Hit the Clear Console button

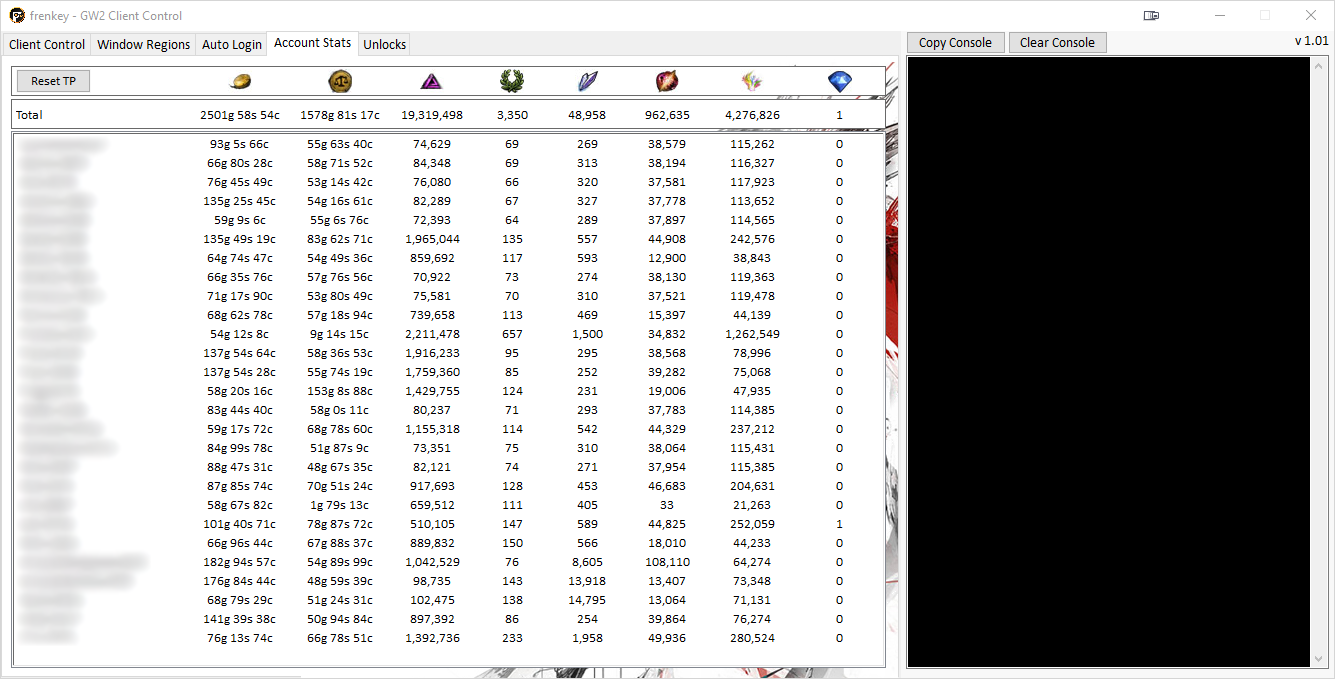click(x=1057, y=43)
